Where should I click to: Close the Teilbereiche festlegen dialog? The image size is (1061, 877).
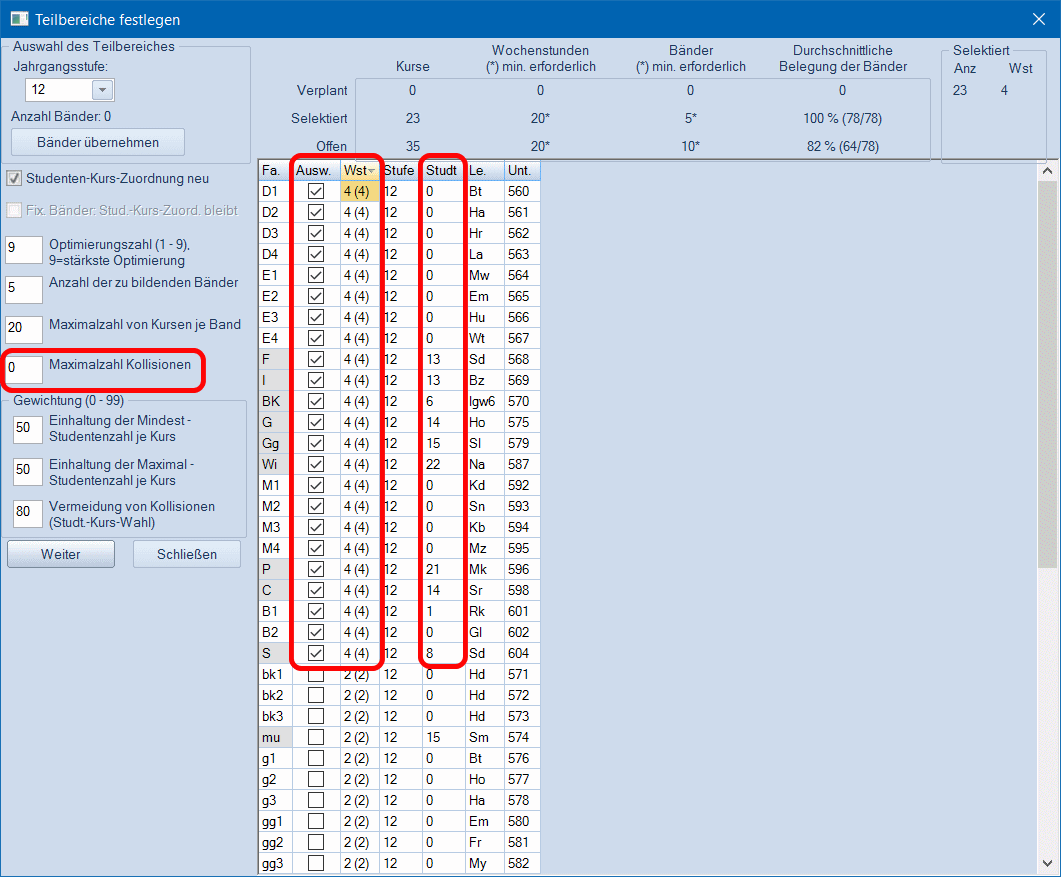coord(1039,19)
